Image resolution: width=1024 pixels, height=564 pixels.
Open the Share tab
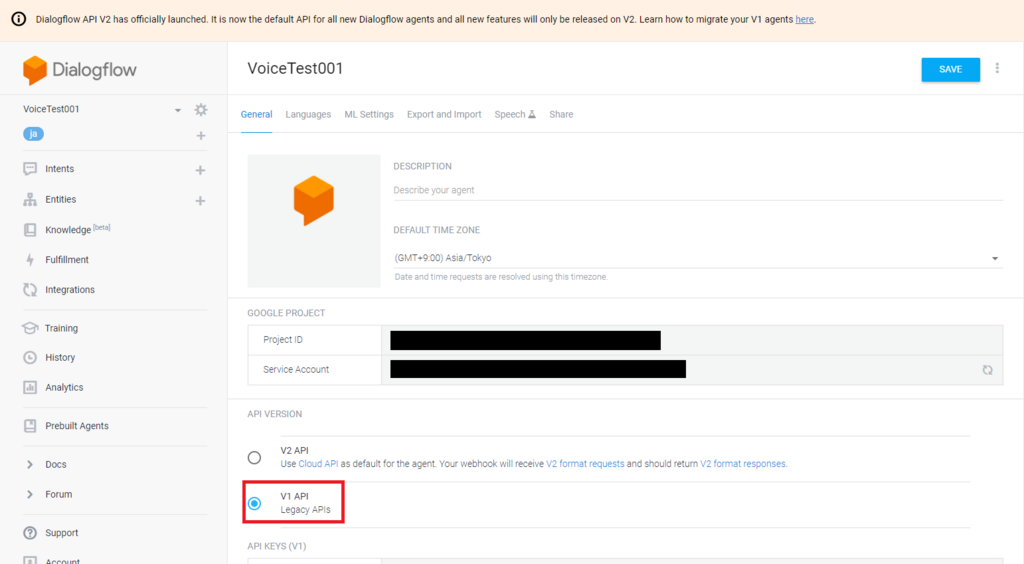pos(561,114)
